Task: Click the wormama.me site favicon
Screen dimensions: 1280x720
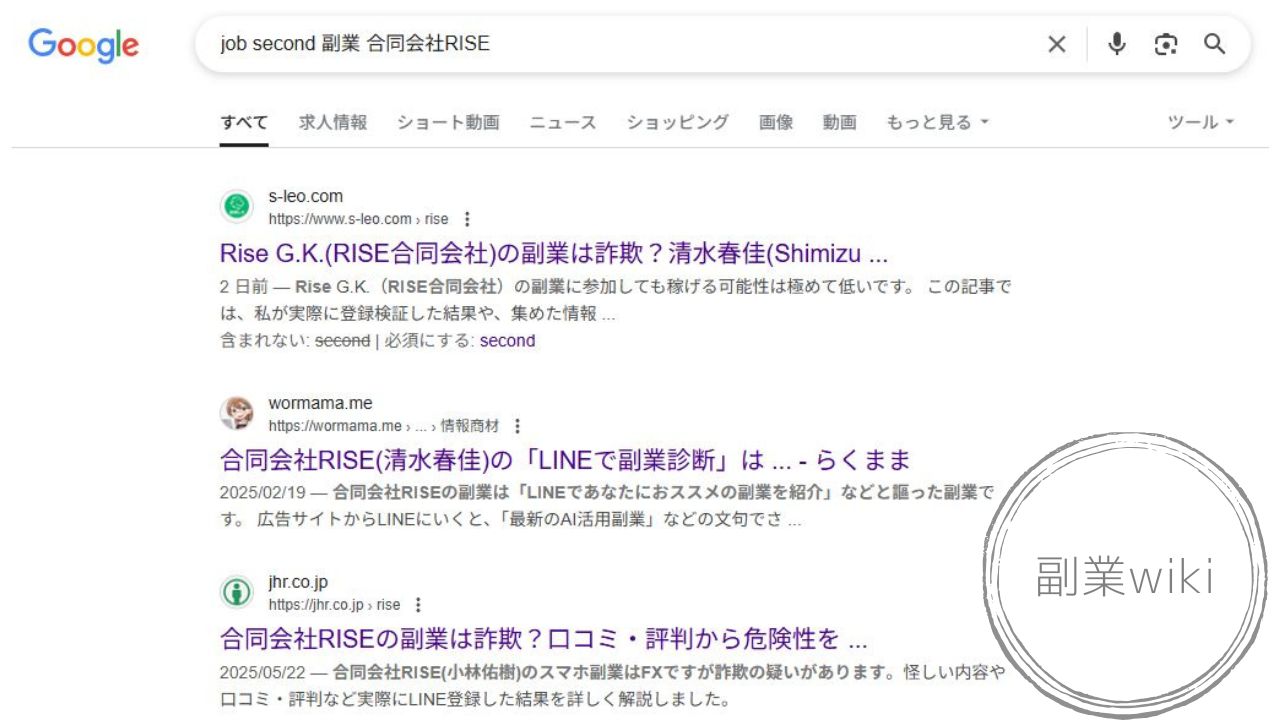Action: pos(237,414)
